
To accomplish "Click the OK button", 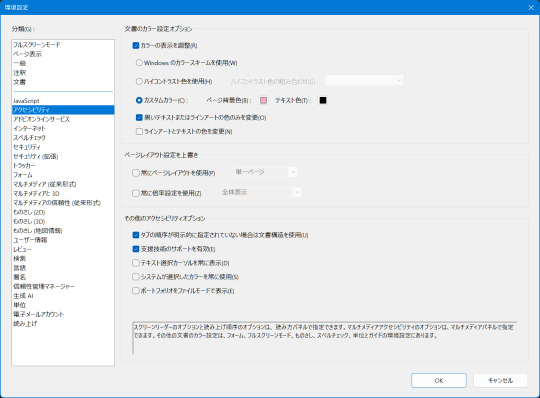I will 439,380.
